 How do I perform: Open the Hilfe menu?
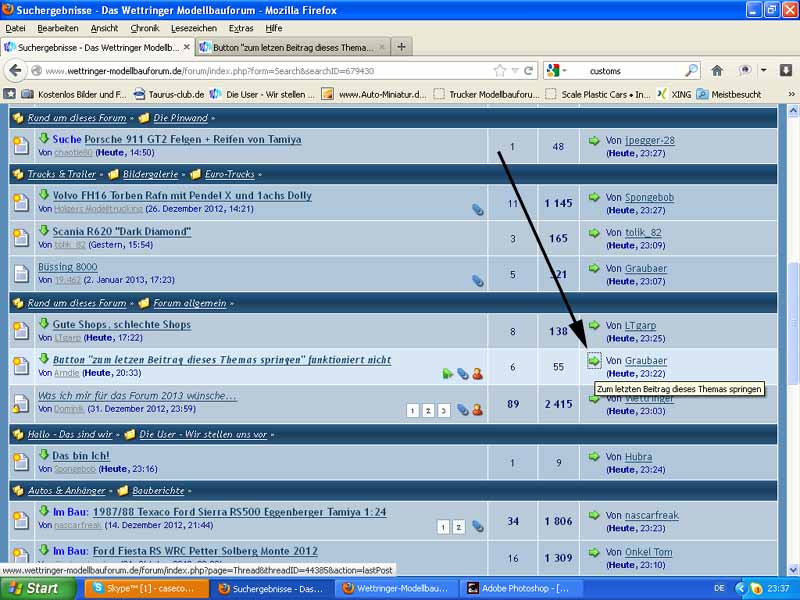point(273,28)
